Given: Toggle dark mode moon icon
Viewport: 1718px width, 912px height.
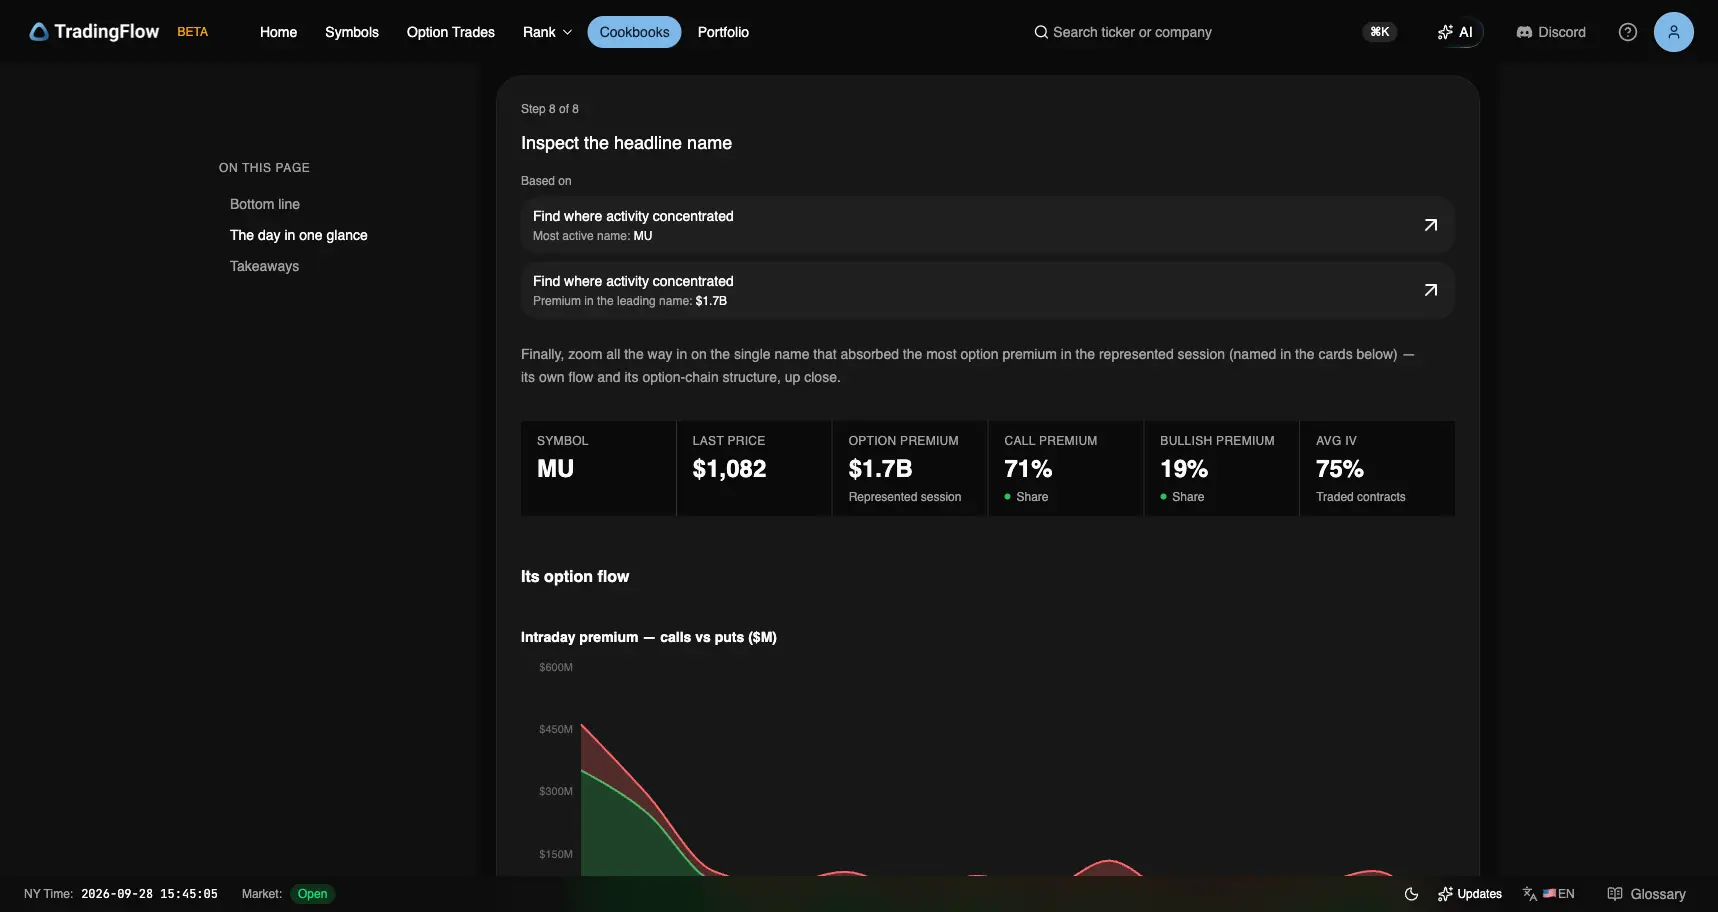Looking at the screenshot, I should (1411, 894).
